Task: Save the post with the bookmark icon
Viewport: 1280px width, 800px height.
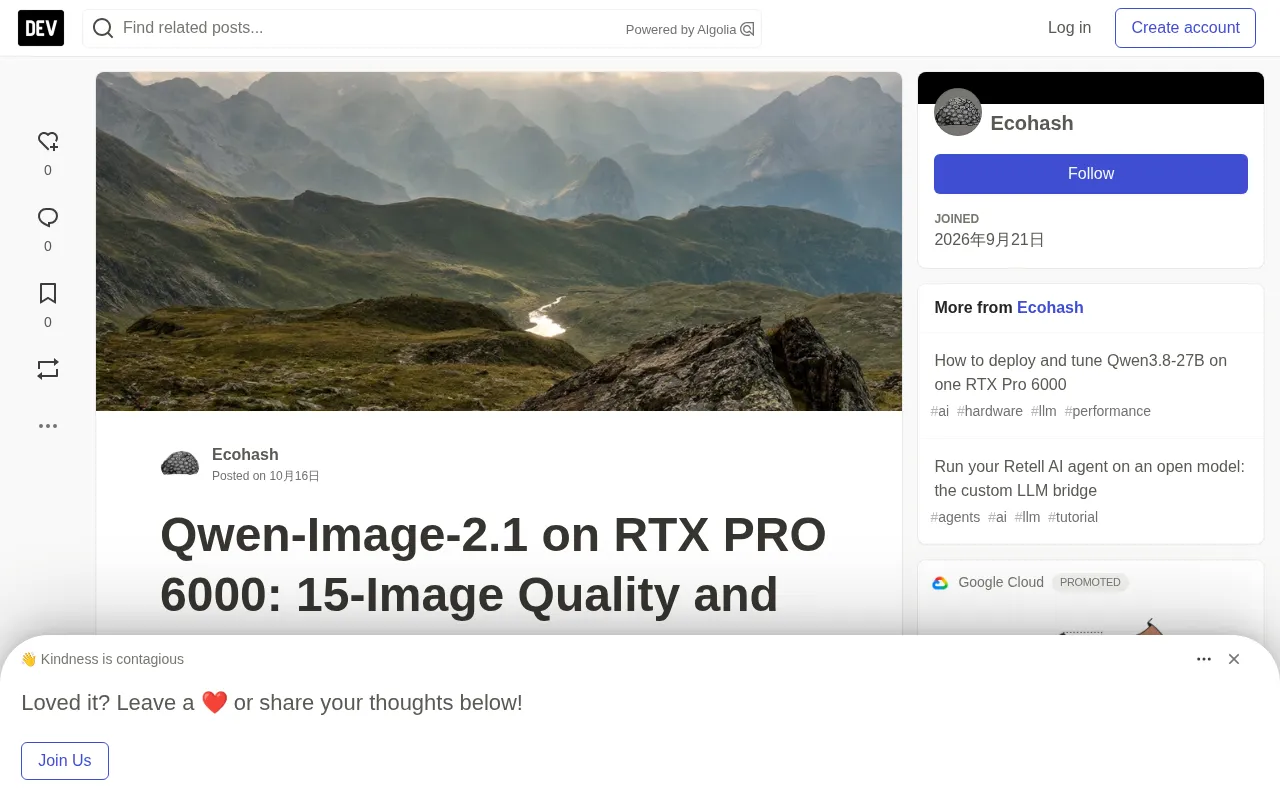Action: (48, 294)
